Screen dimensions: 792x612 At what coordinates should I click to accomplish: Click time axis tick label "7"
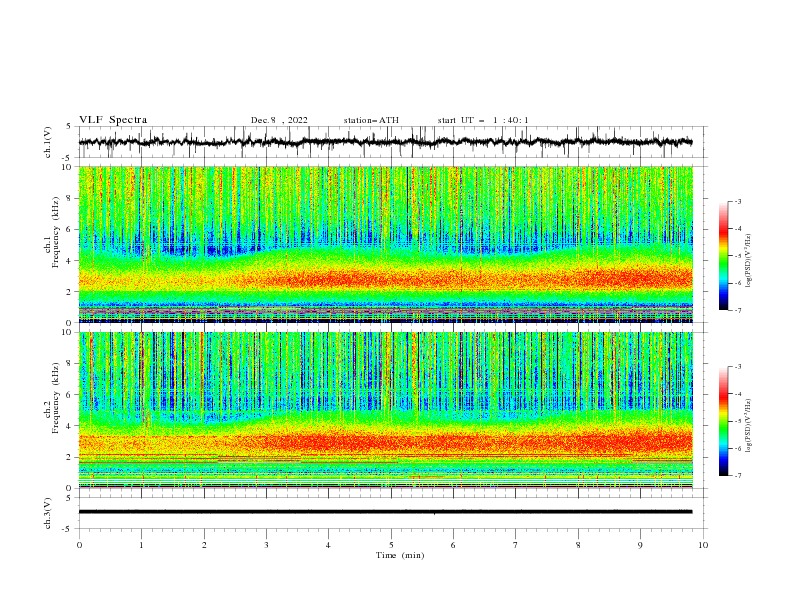pos(516,545)
